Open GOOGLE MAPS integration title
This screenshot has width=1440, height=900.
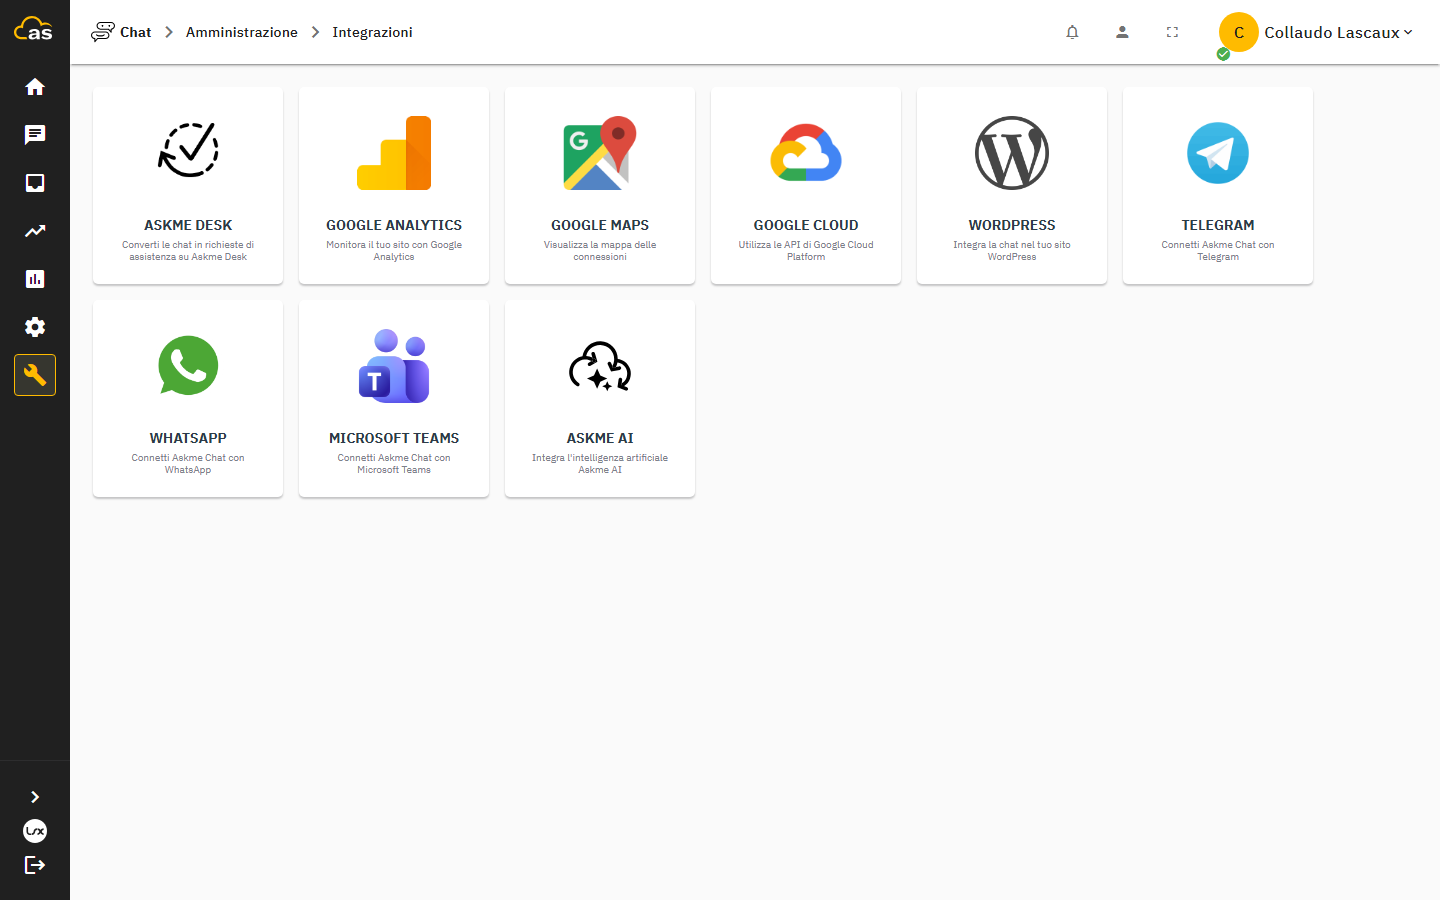pyautogui.click(x=600, y=225)
